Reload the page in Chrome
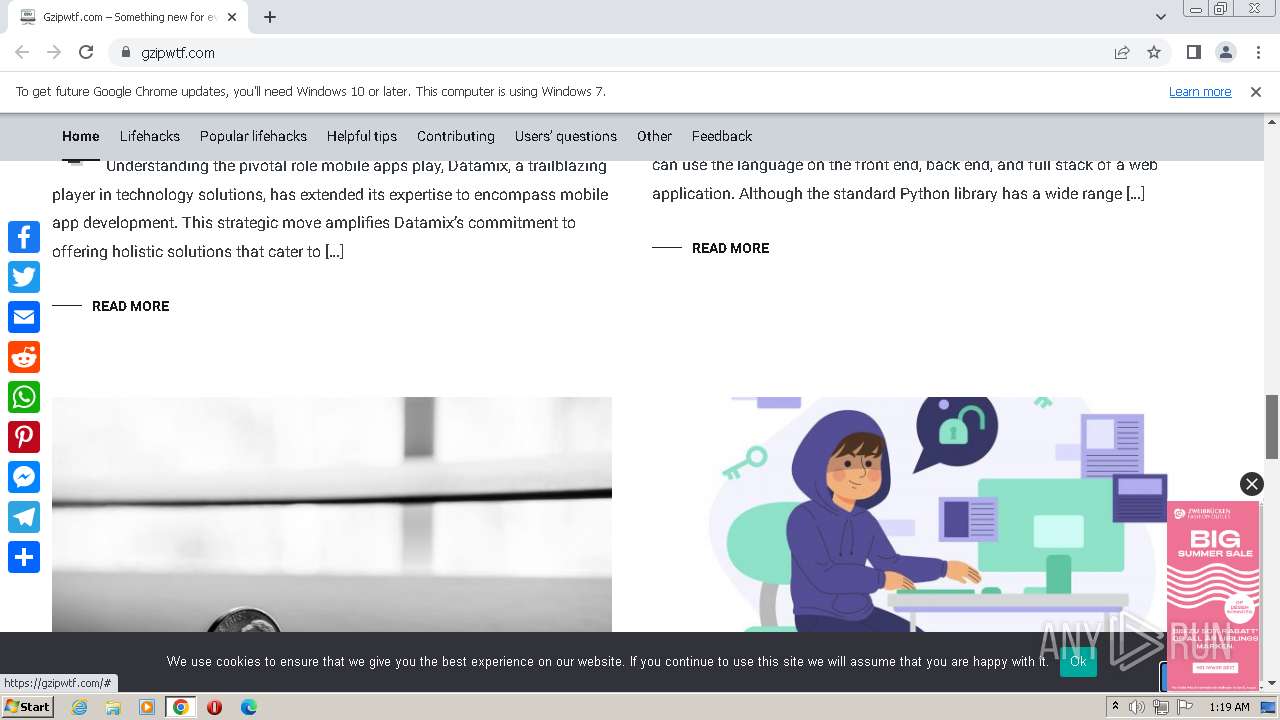 [86, 52]
